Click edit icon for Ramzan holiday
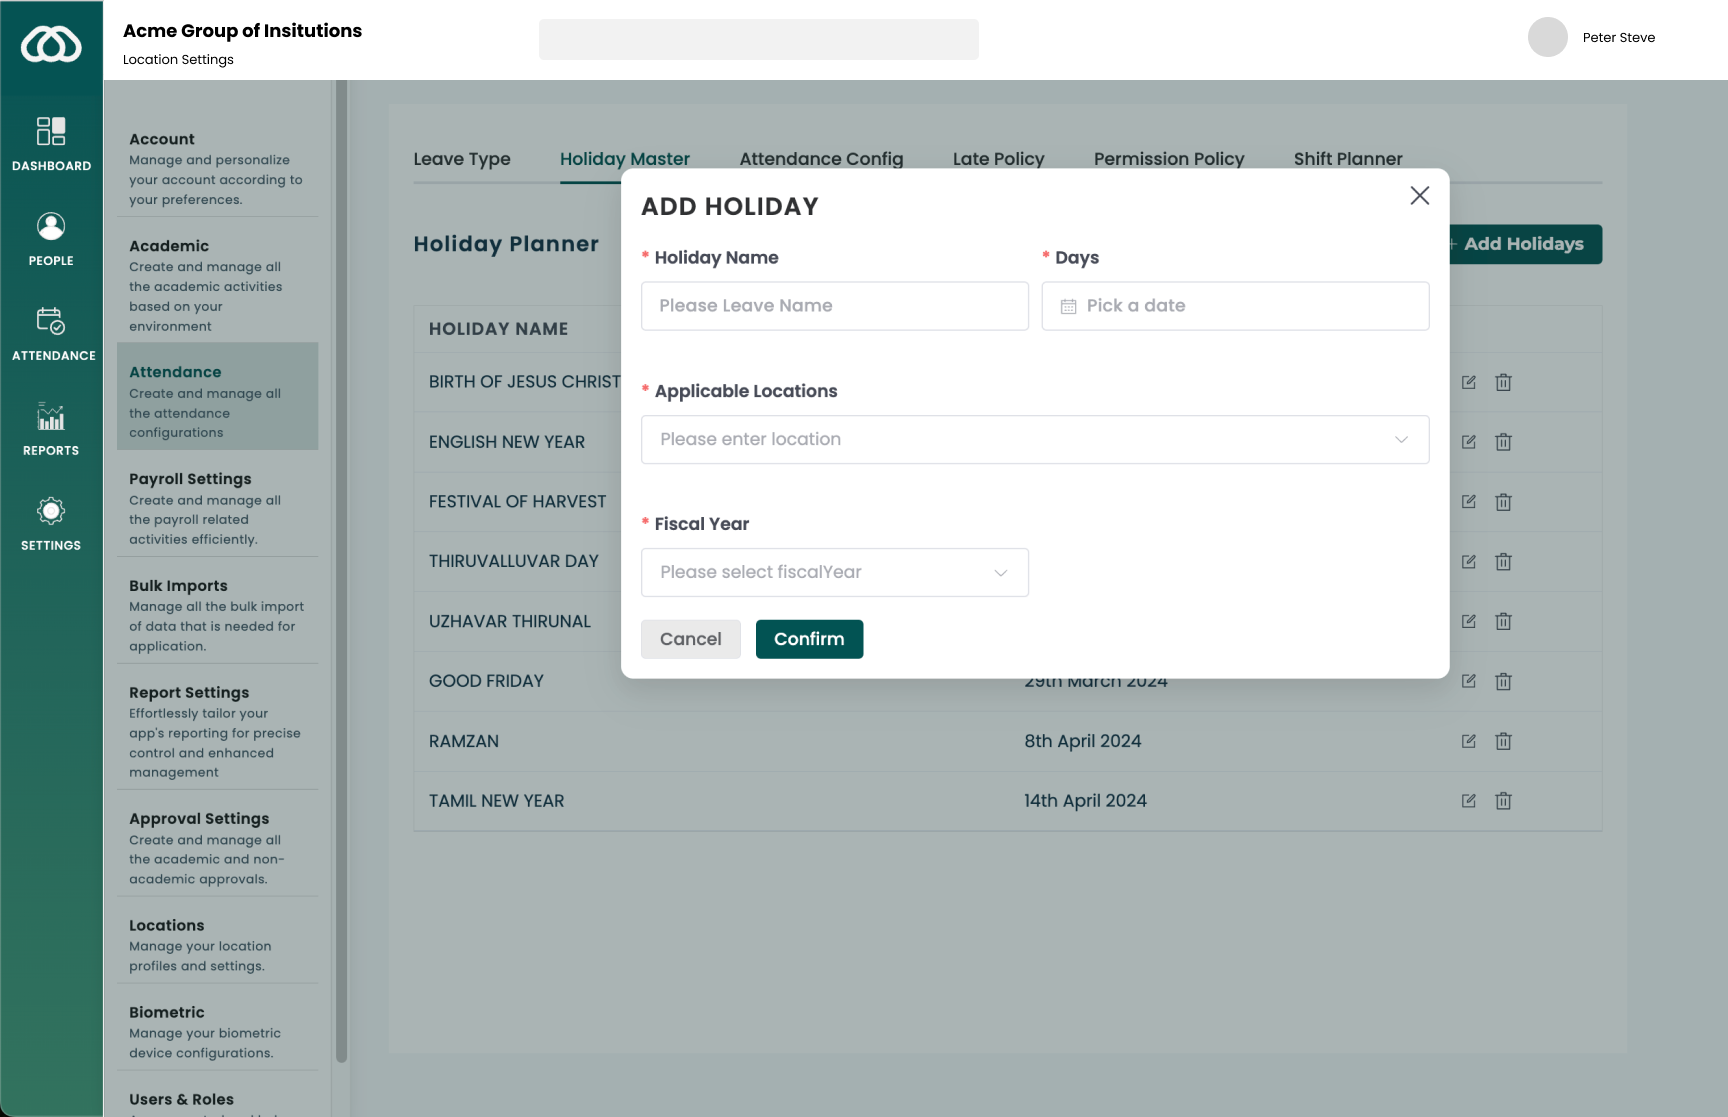The width and height of the screenshot is (1728, 1117). 1468,741
